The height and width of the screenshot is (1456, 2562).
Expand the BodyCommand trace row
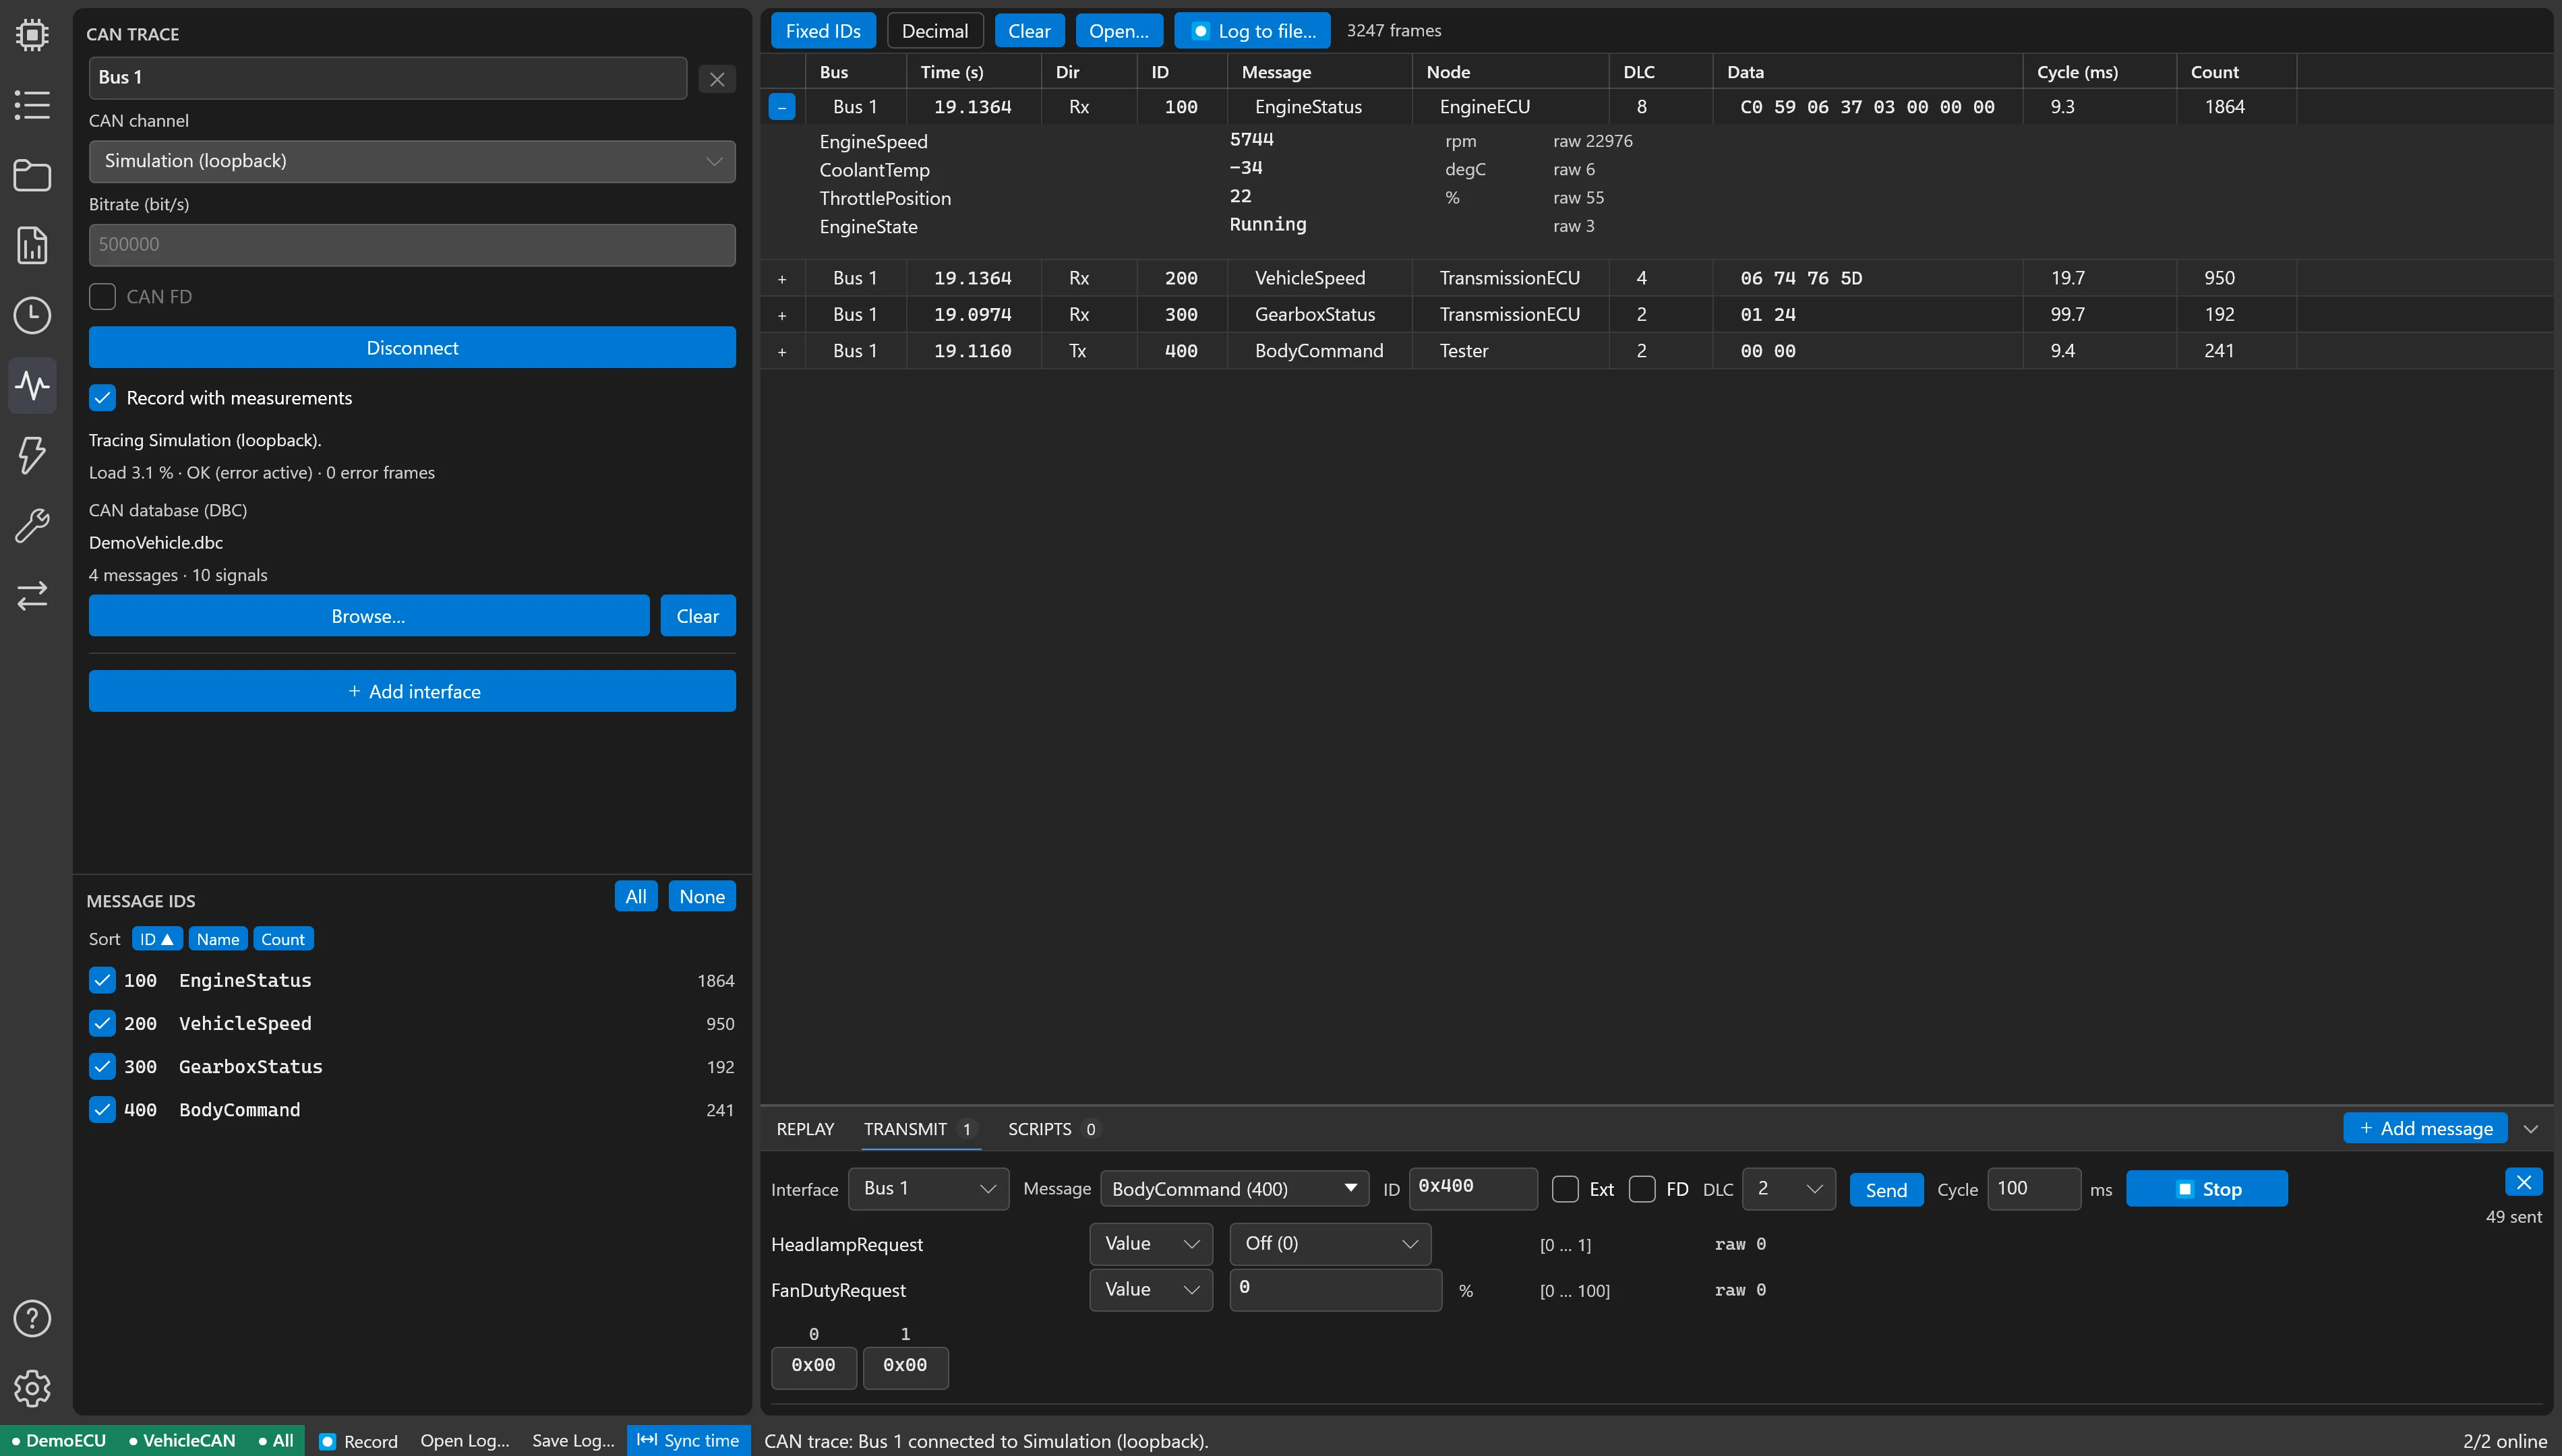(x=782, y=352)
